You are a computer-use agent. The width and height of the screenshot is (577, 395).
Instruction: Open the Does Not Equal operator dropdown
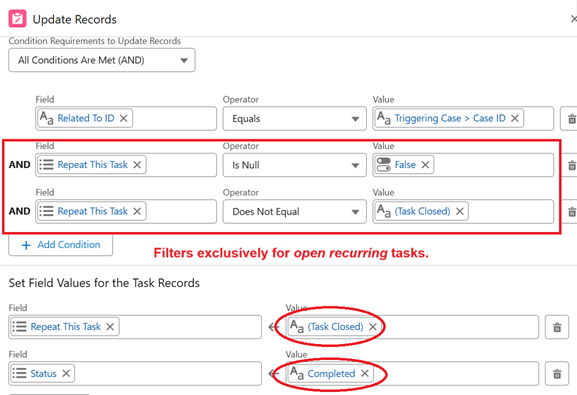[x=294, y=211]
